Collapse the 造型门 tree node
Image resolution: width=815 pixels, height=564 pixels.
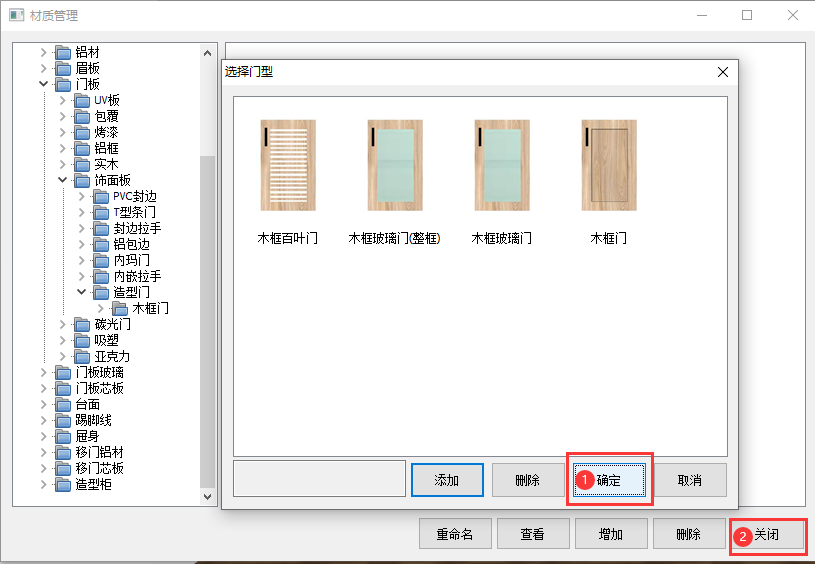point(82,292)
